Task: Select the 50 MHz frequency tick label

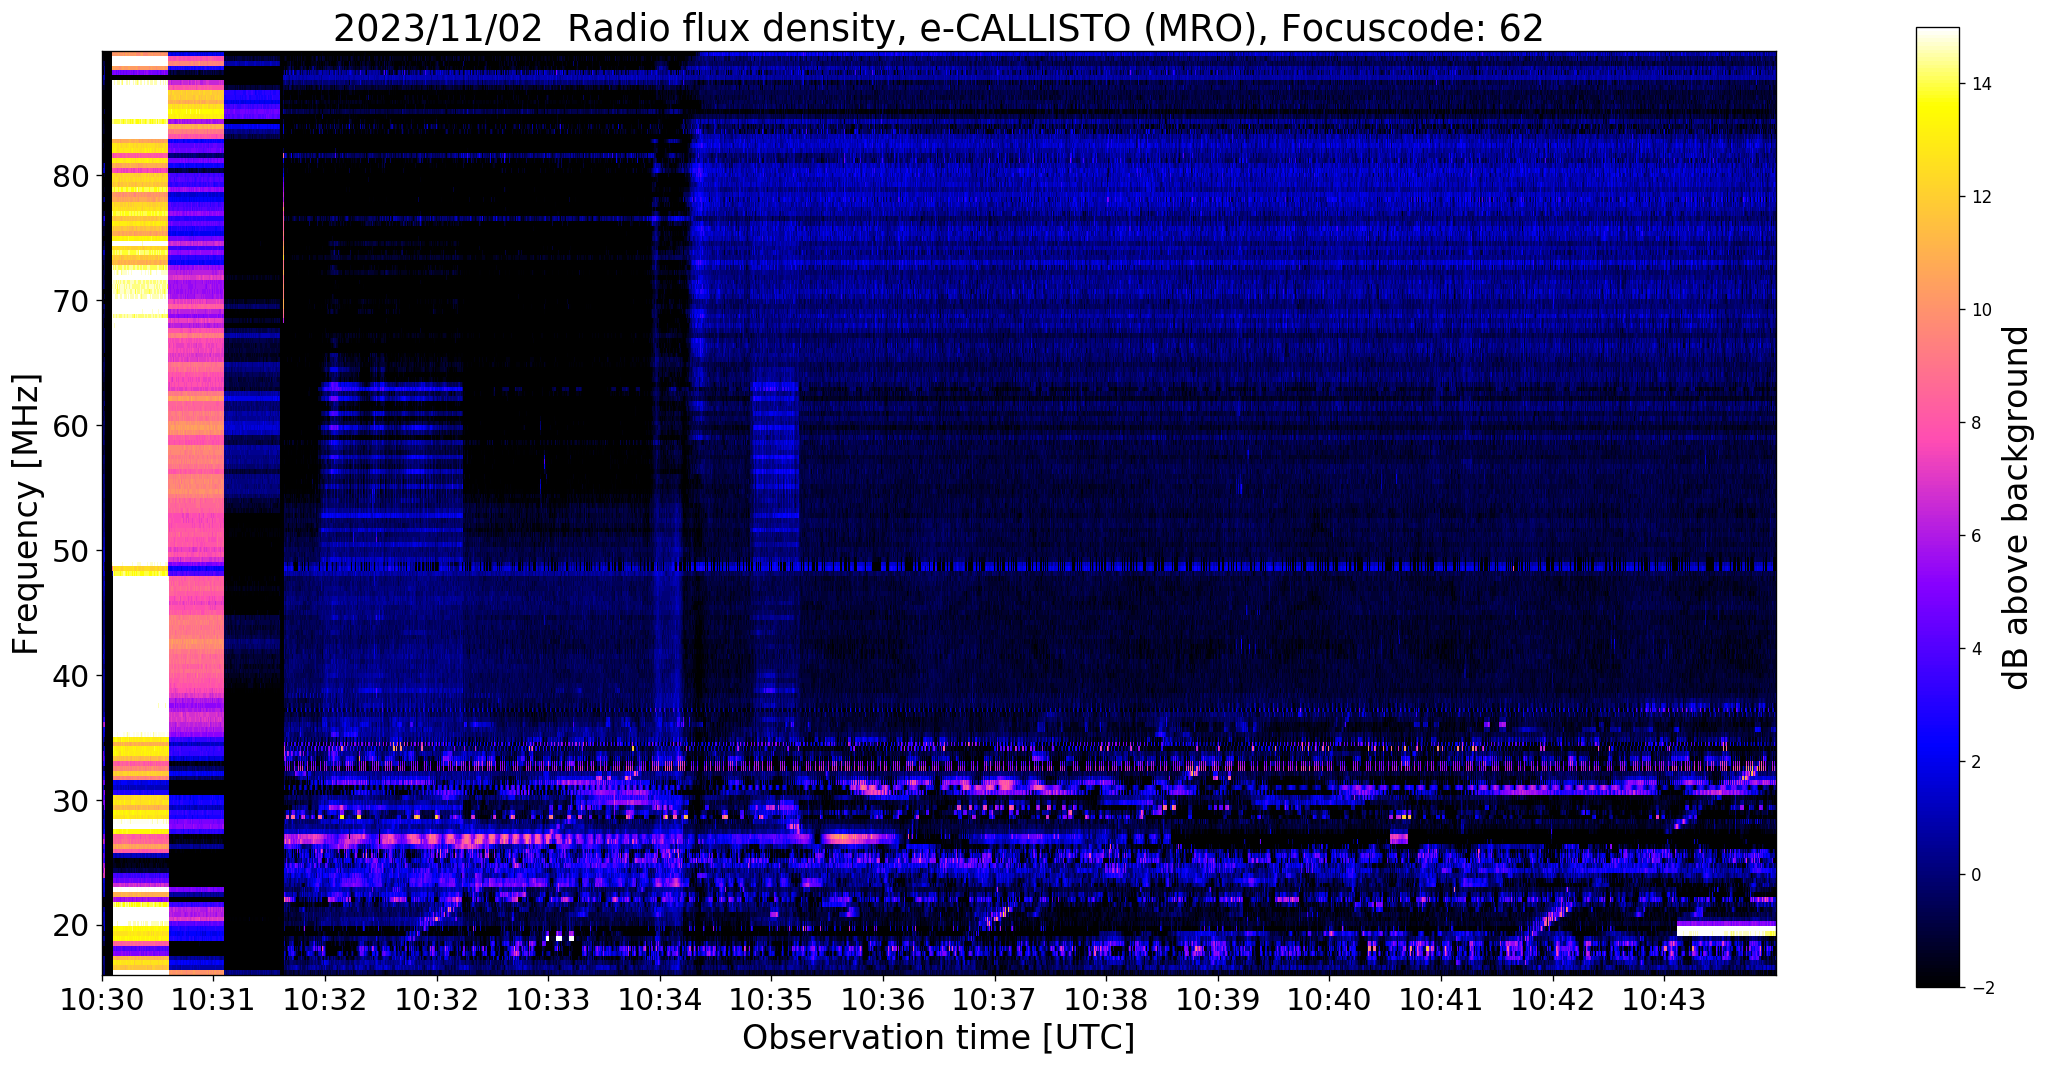Action: click(x=70, y=551)
